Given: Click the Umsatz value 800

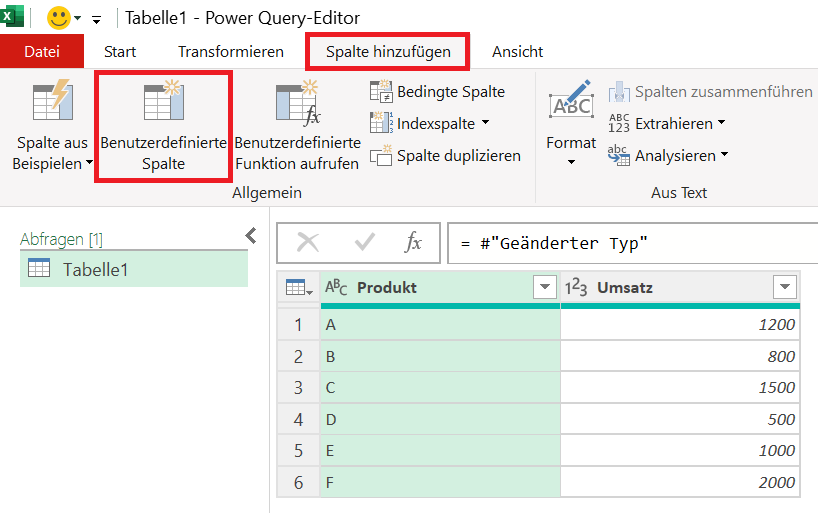Looking at the screenshot, I should [680, 356].
